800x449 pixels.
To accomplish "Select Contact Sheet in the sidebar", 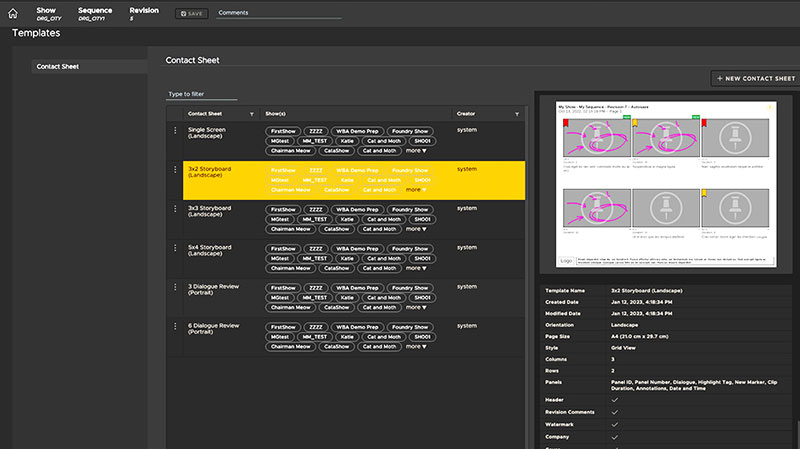I will pos(89,66).
